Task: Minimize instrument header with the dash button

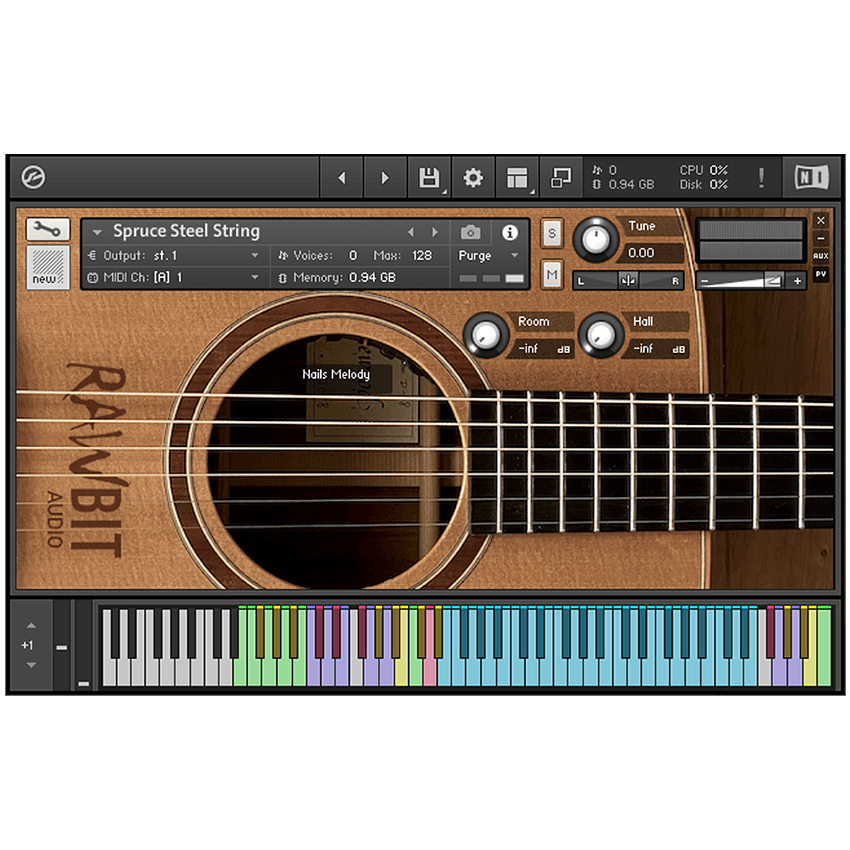Action: pos(821,238)
